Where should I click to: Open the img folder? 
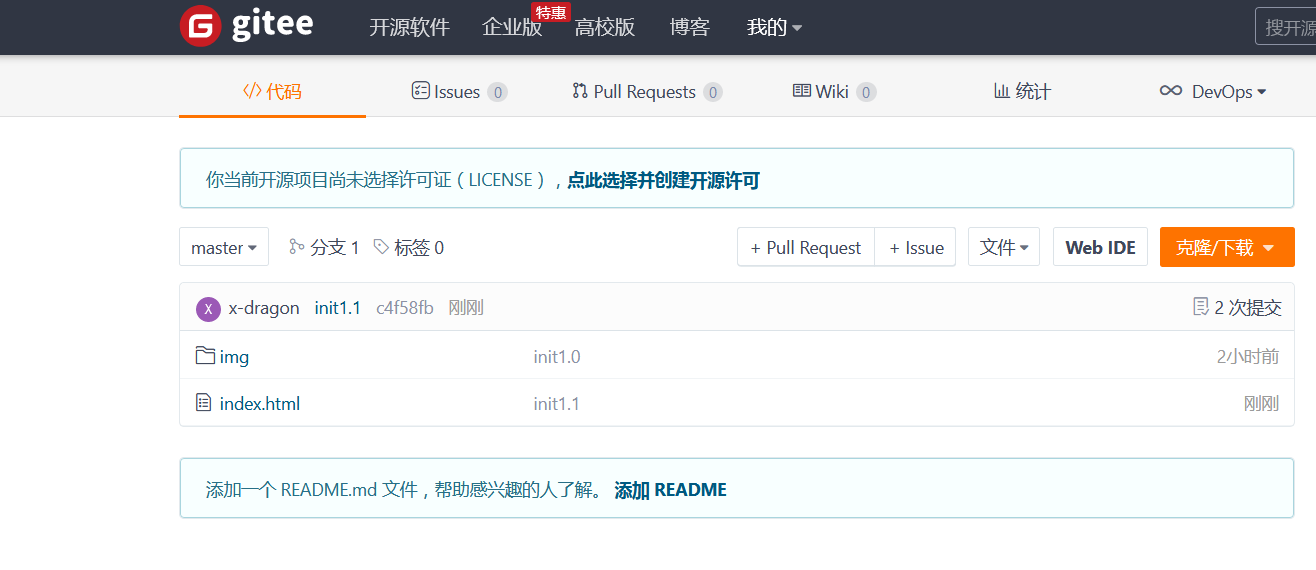[x=234, y=356]
